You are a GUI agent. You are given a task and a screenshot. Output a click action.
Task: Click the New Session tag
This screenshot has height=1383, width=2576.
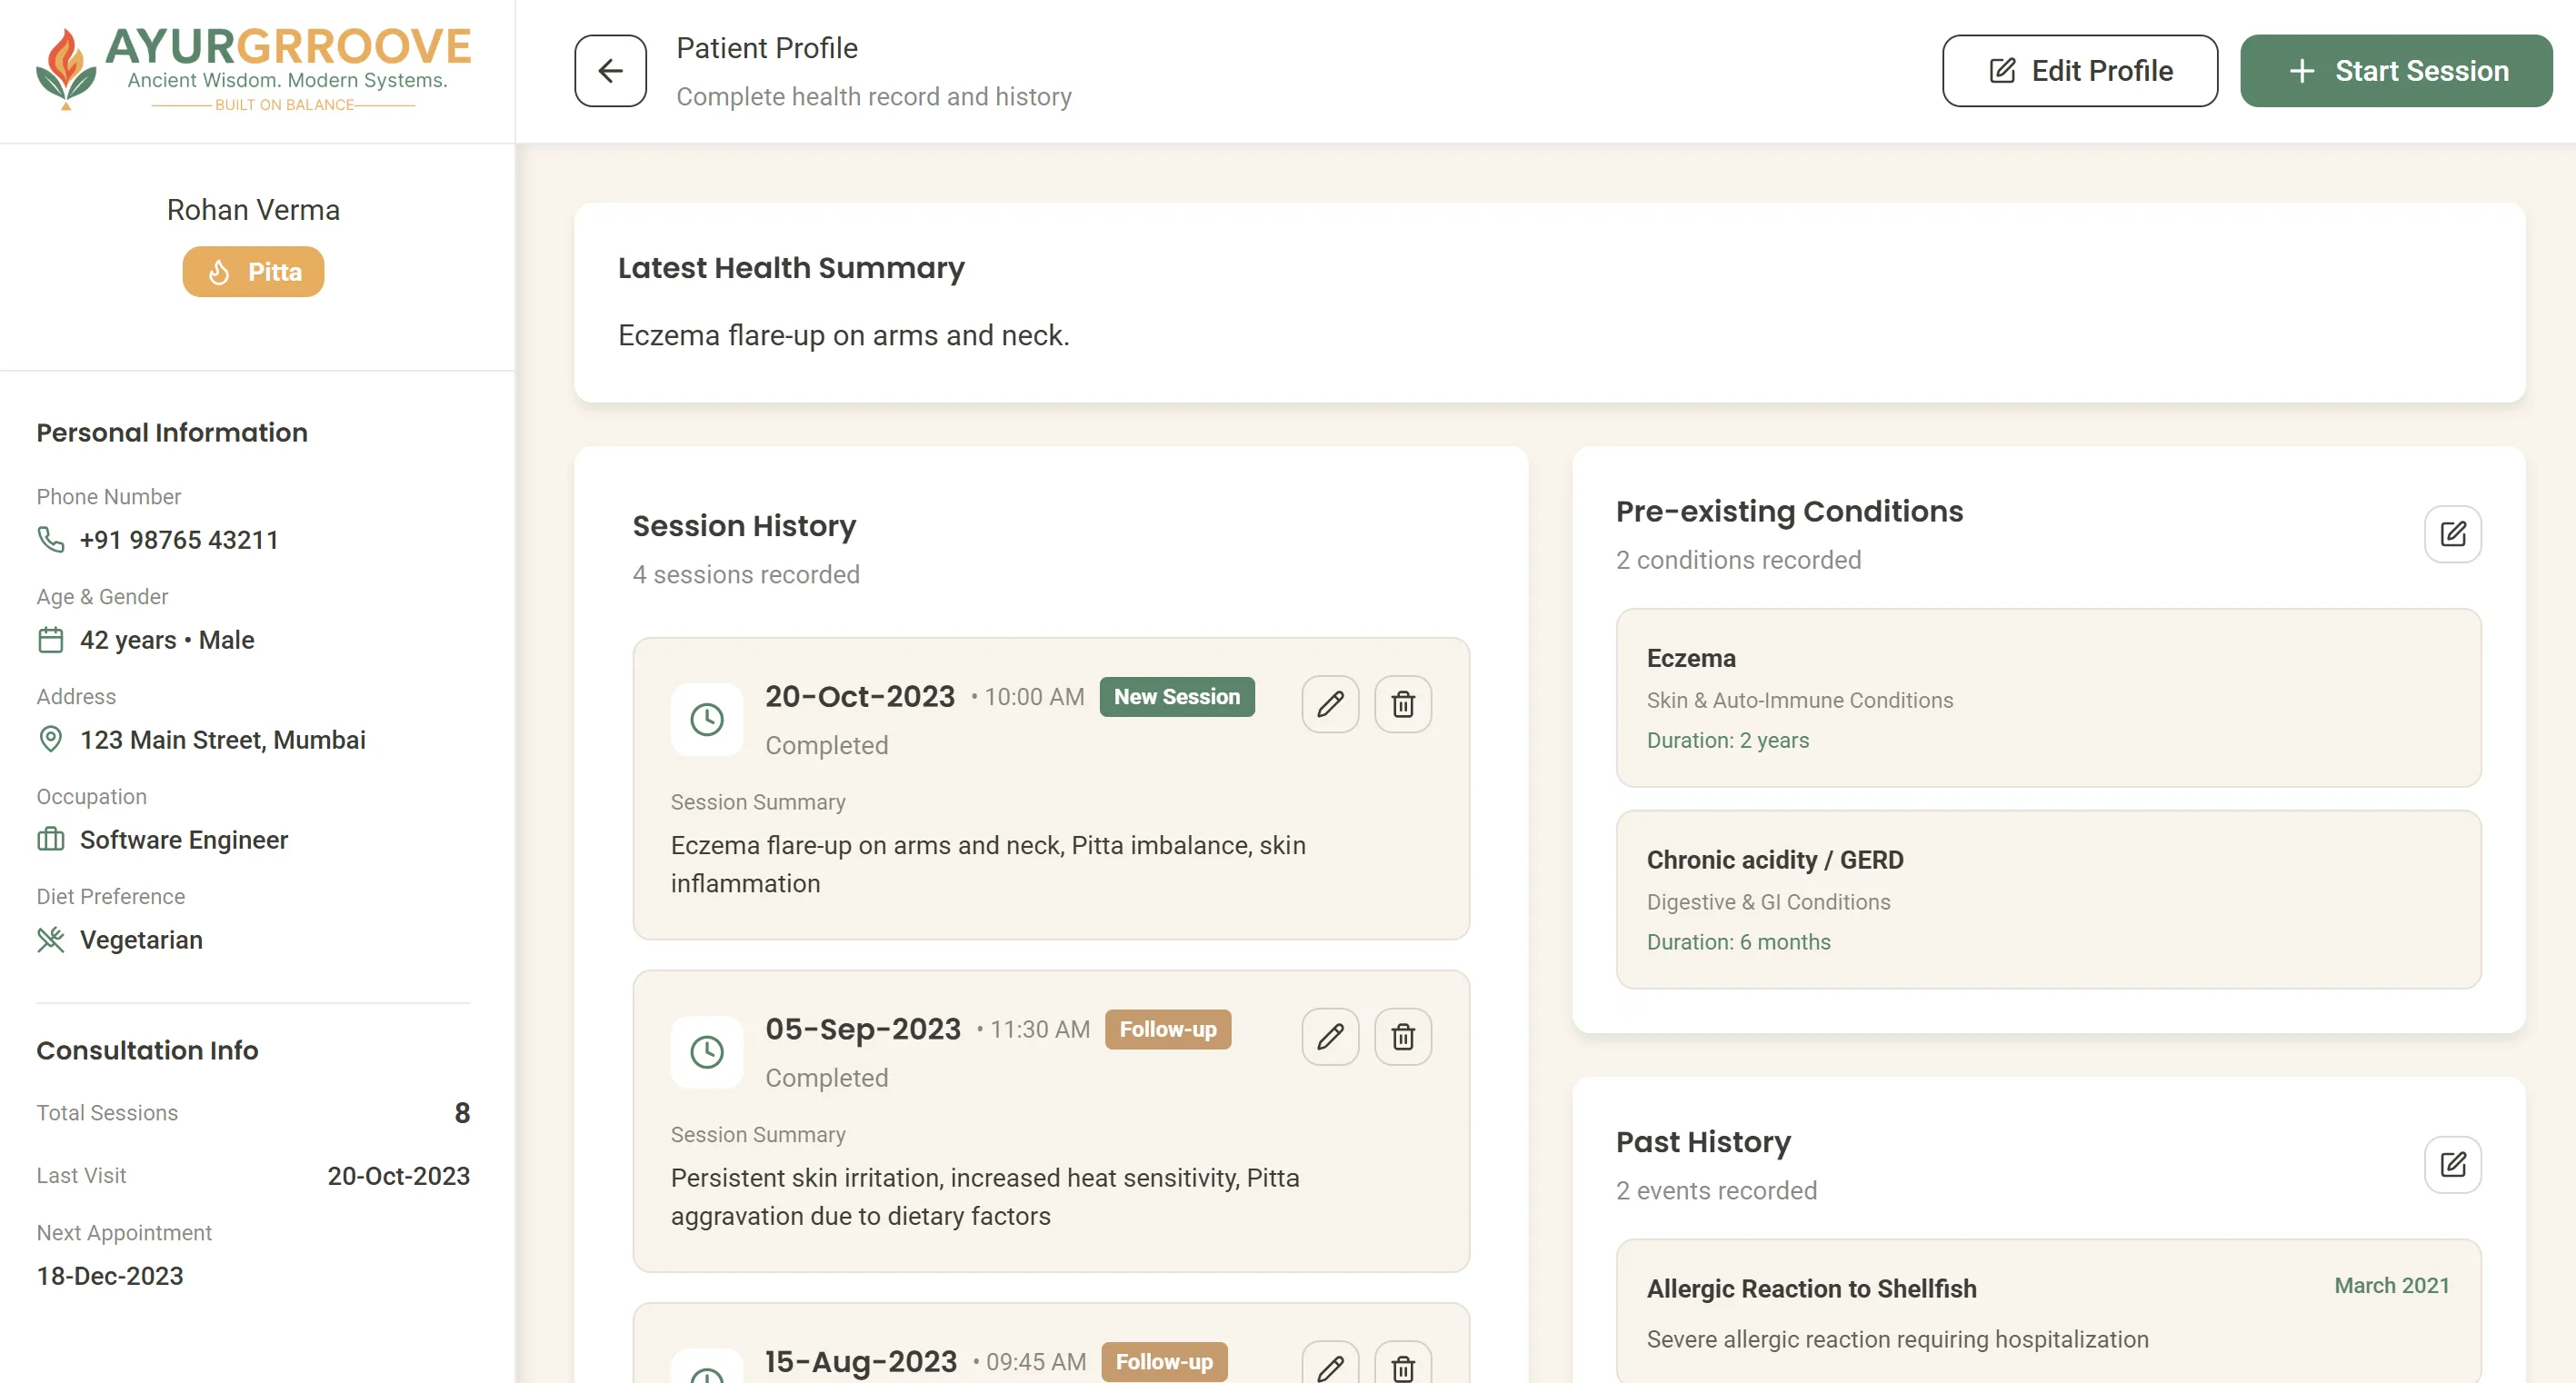(x=1177, y=697)
